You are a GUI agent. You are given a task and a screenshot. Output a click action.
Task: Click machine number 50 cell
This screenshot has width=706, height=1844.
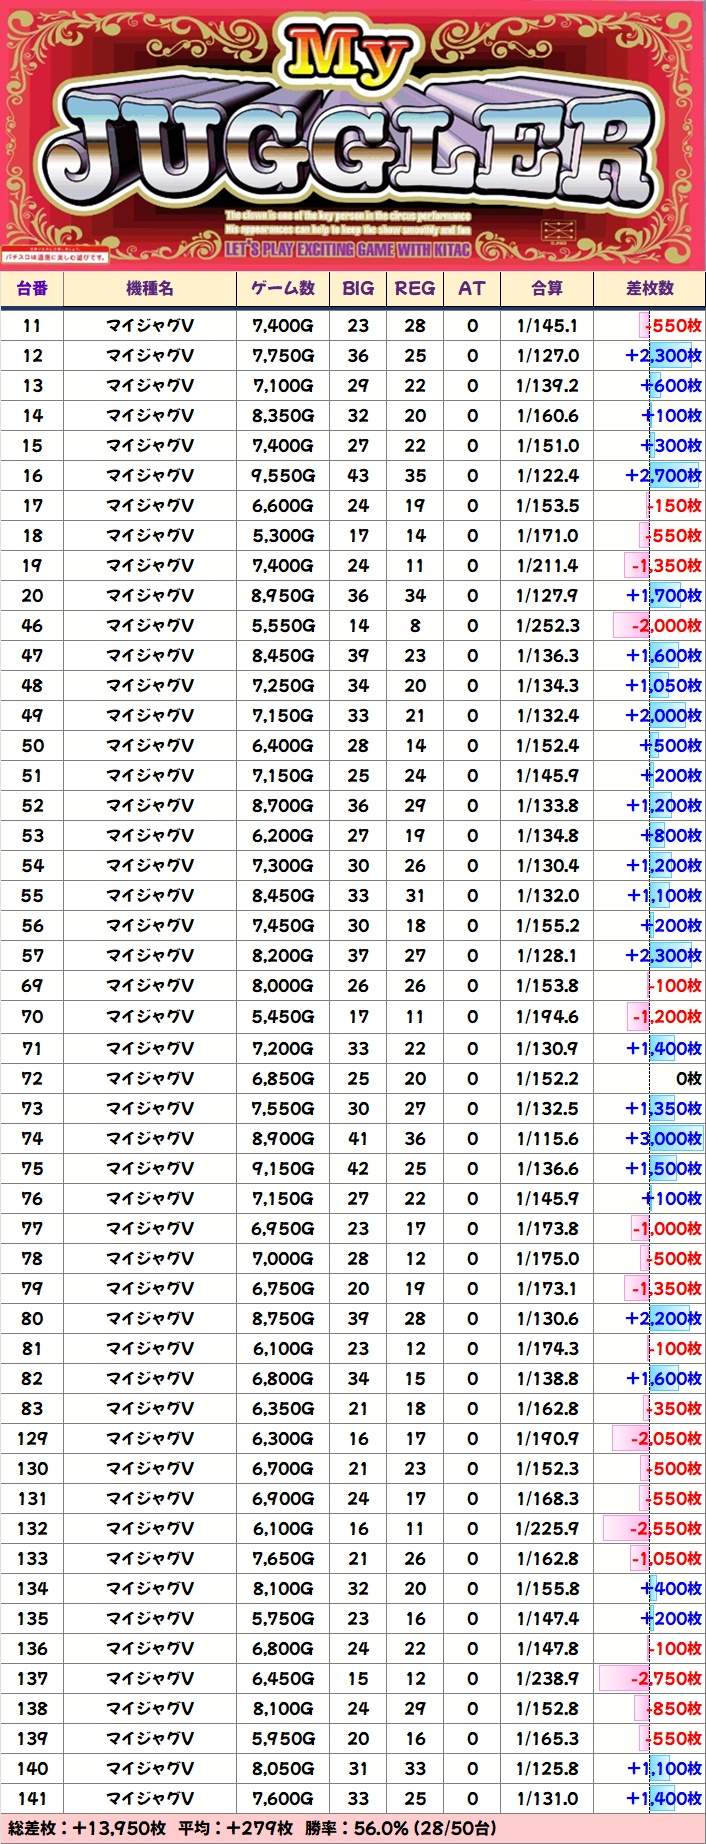tap(32, 745)
